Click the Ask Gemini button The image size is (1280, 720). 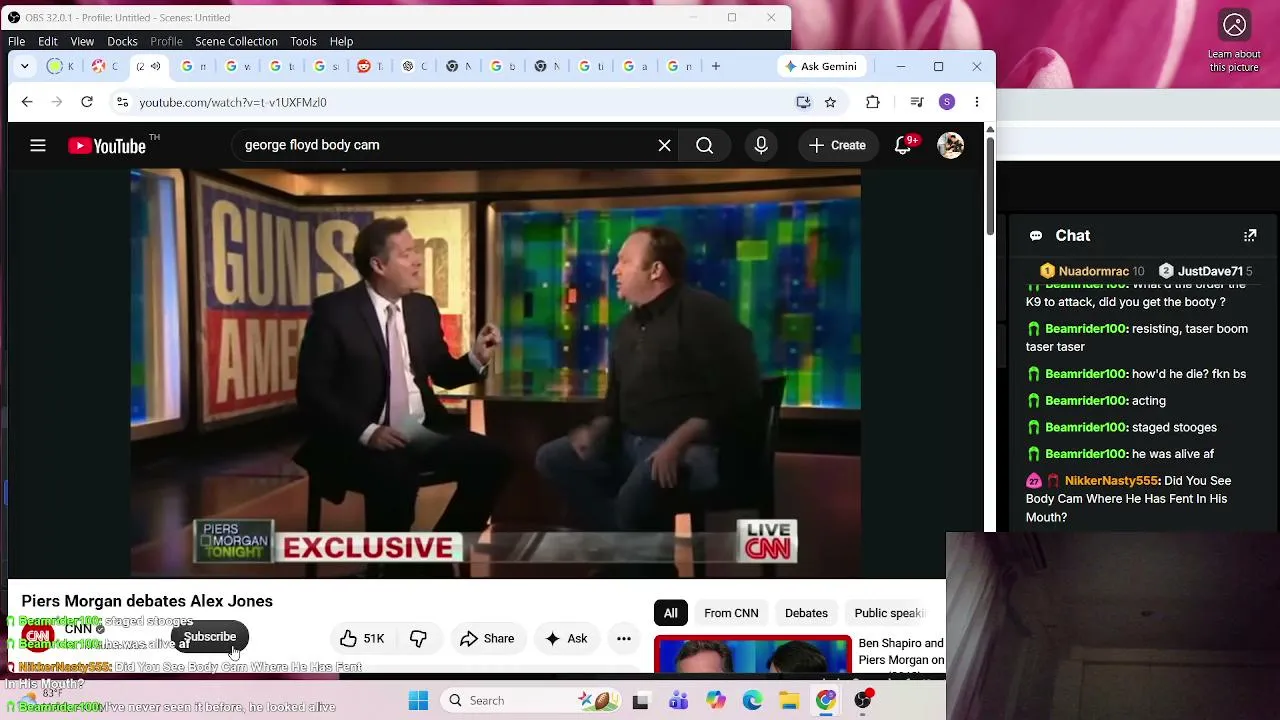[821, 66]
